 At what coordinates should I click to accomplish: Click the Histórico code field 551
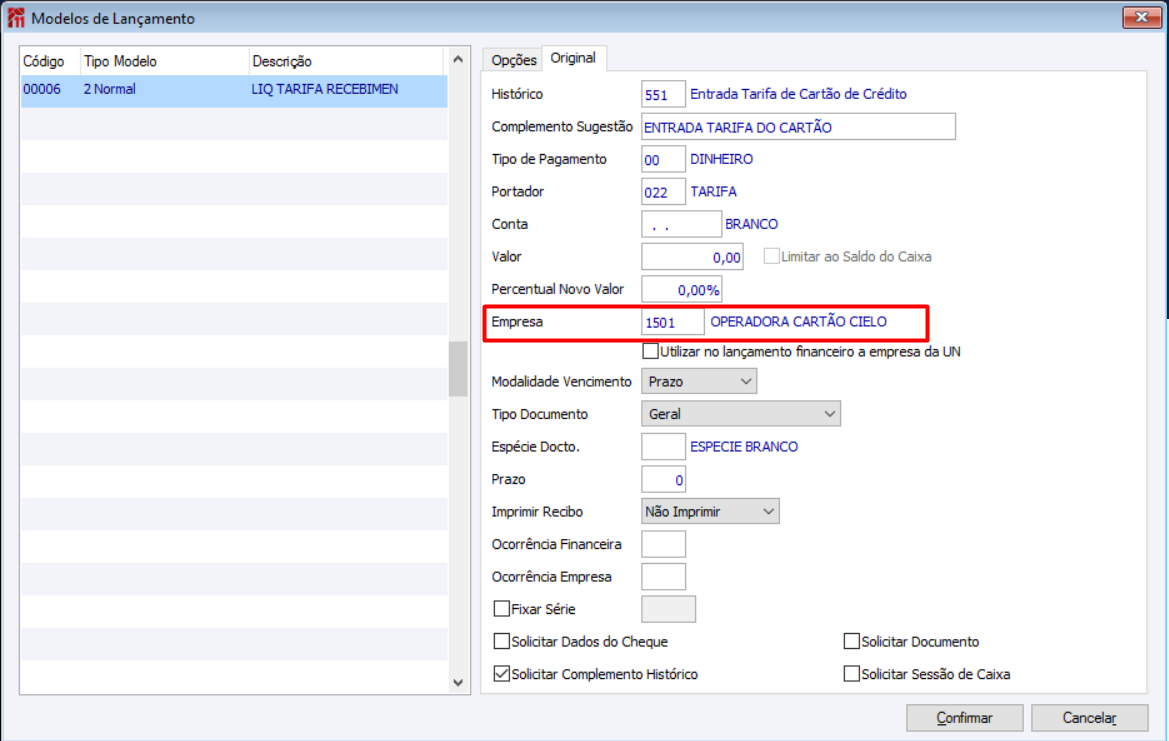point(663,95)
